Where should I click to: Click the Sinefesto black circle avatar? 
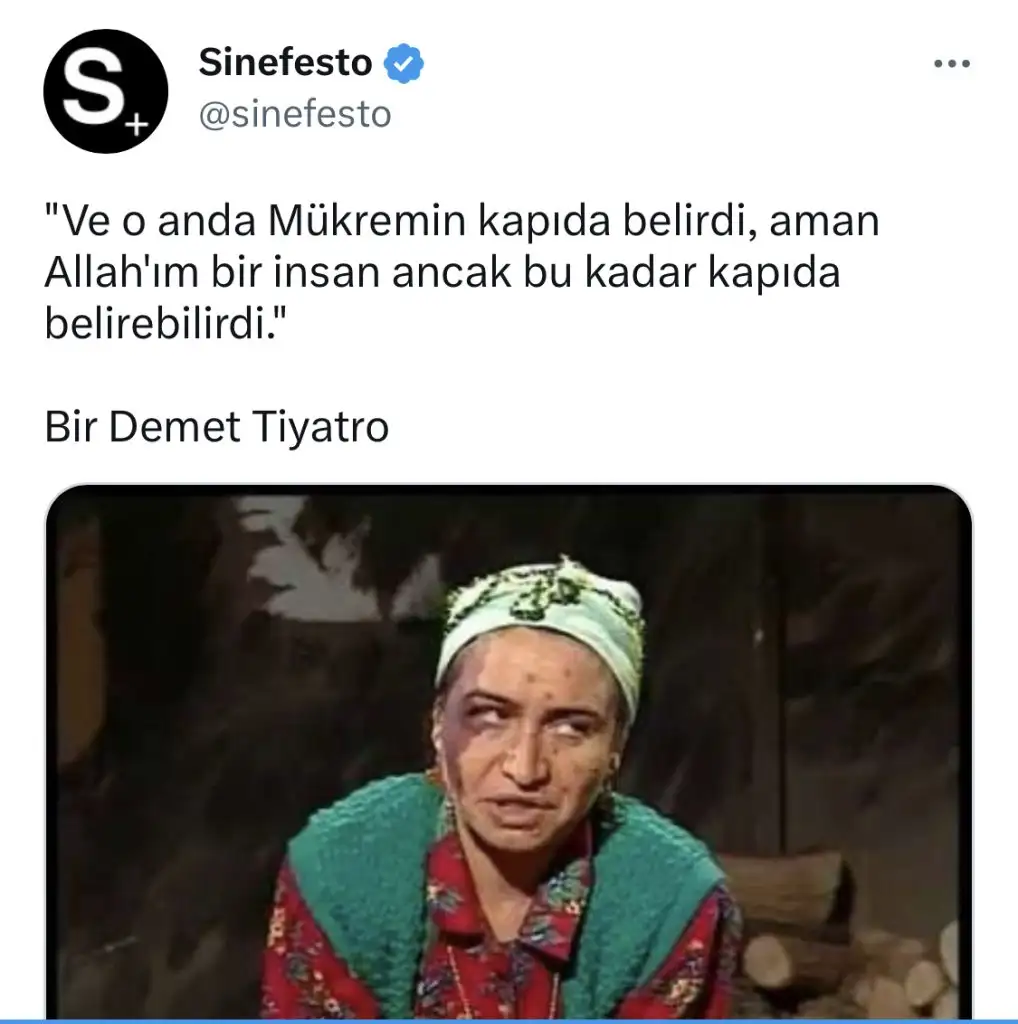point(106,91)
